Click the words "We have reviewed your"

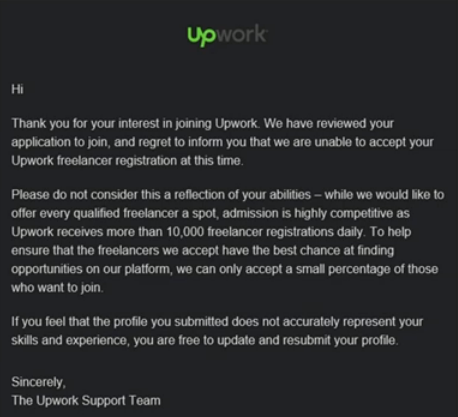[x=329, y=124]
